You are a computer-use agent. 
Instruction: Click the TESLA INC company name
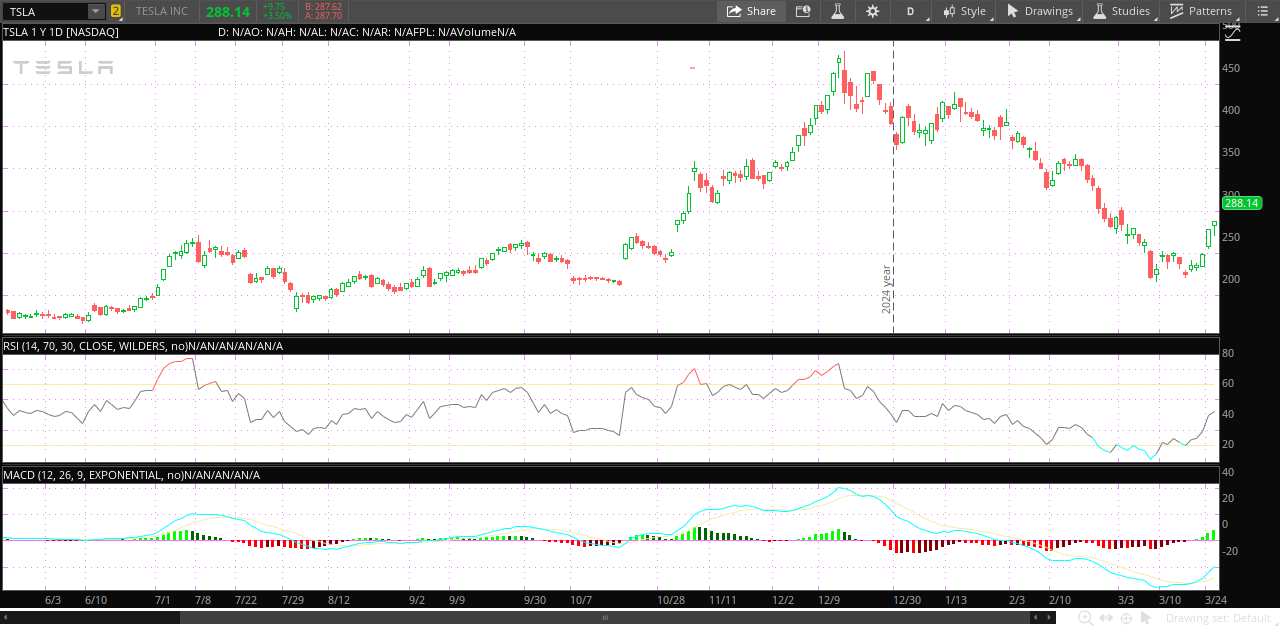tap(162, 11)
